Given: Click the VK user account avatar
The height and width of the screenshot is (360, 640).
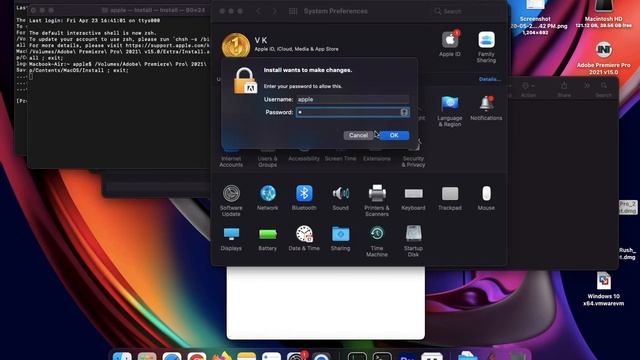Looking at the screenshot, I should pos(236,46).
